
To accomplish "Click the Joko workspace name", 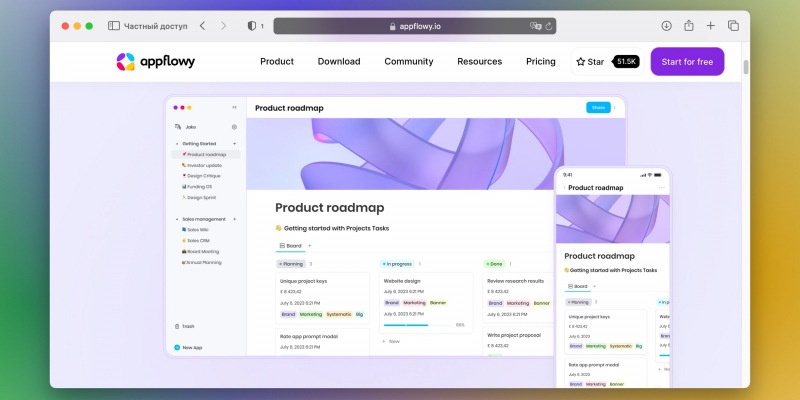I will pos(191,127).
